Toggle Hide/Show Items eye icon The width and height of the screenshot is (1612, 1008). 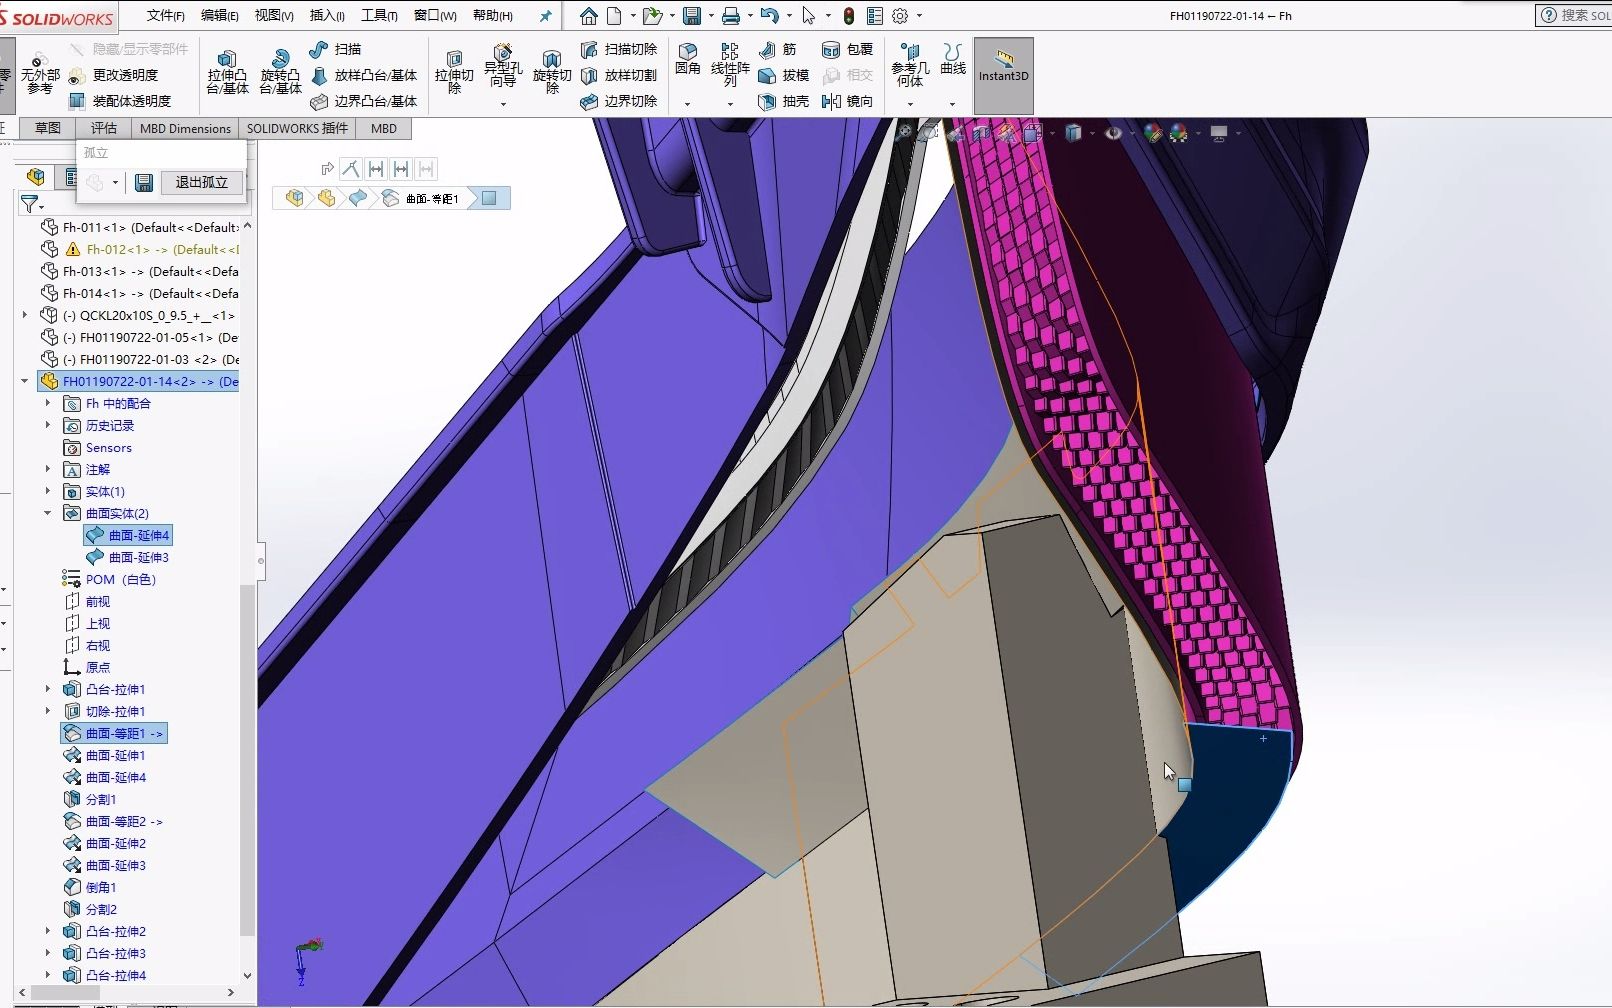pos(1113,132)
